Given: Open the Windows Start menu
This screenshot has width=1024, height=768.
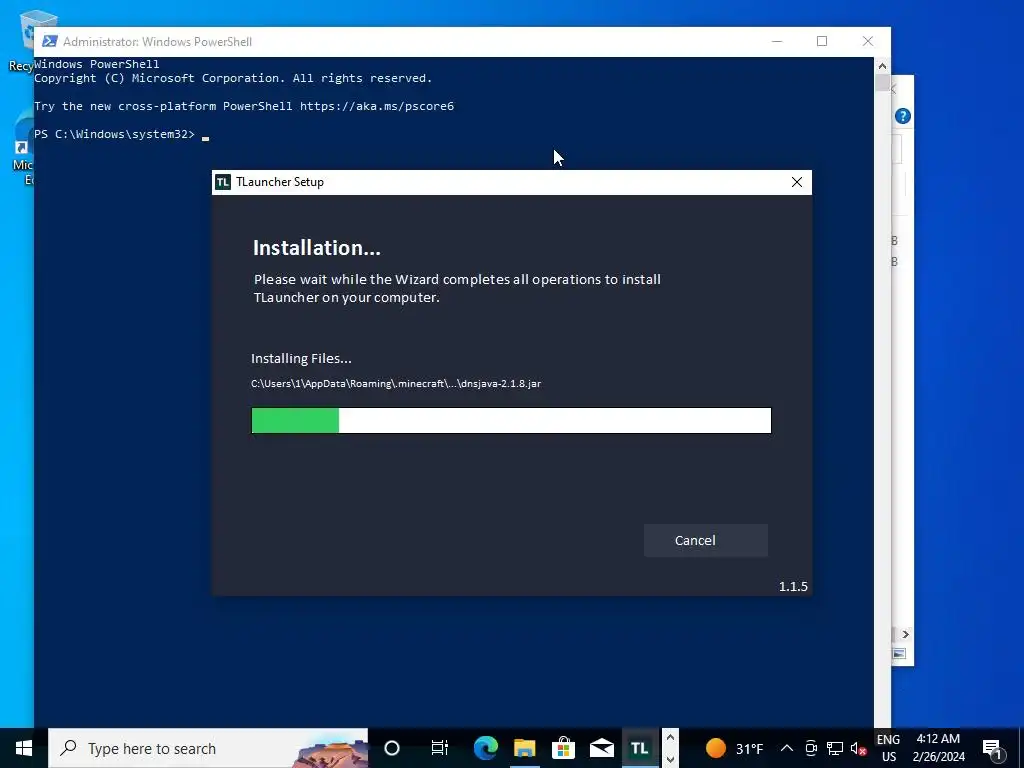Looking at the screenshot, I should coord(24,748).
